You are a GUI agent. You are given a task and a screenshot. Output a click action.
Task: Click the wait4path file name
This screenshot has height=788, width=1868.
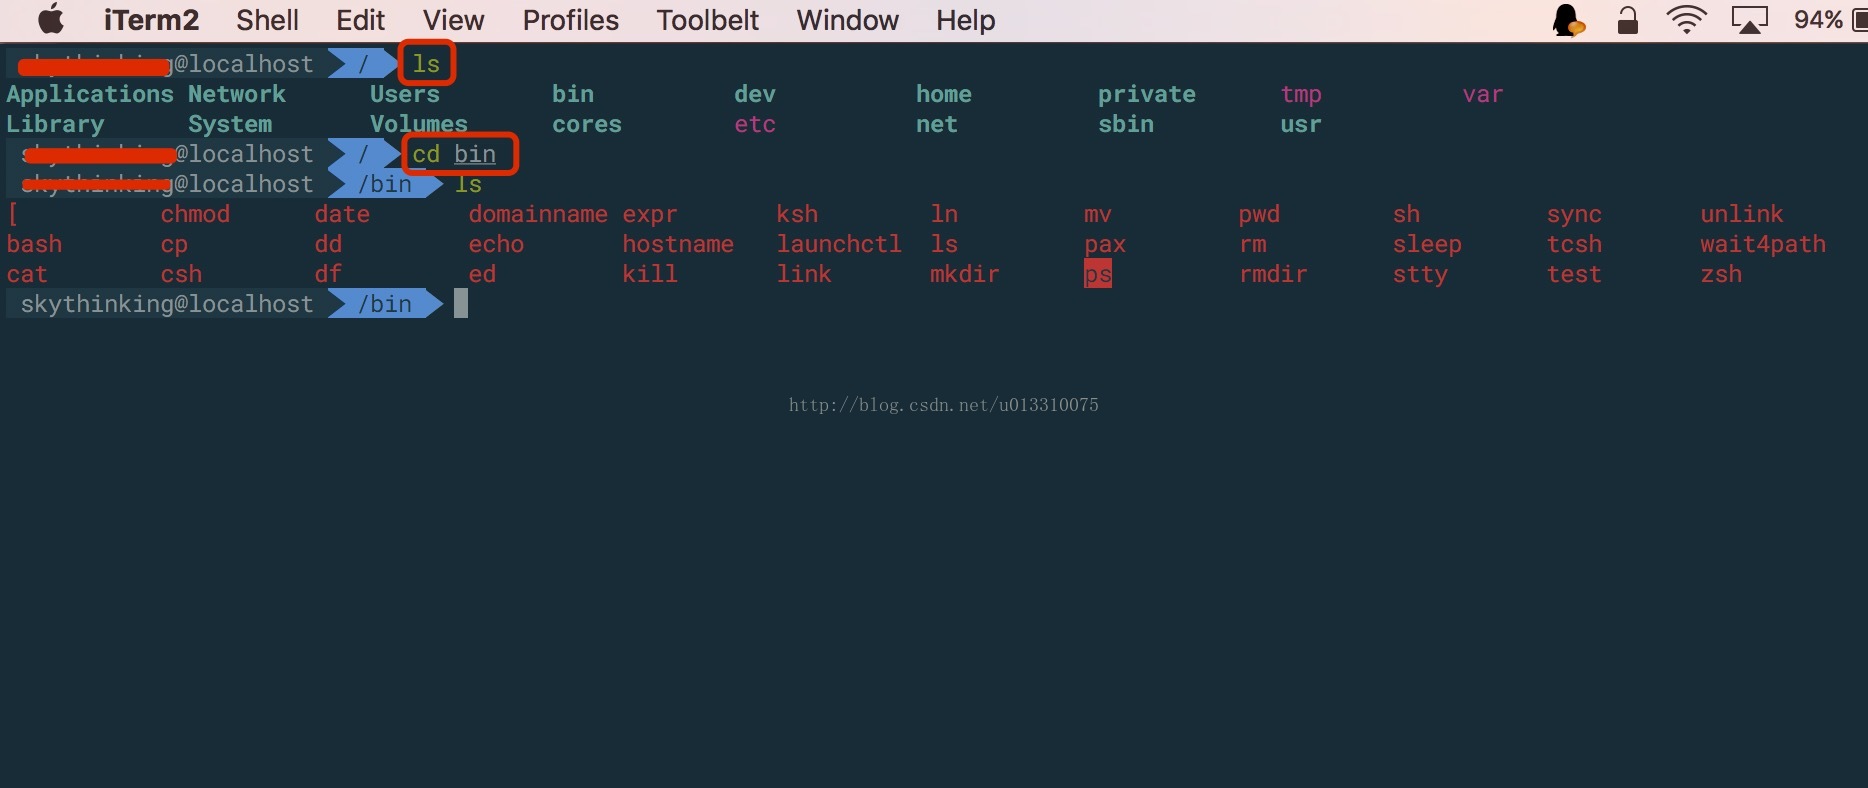pos(1763,244)
